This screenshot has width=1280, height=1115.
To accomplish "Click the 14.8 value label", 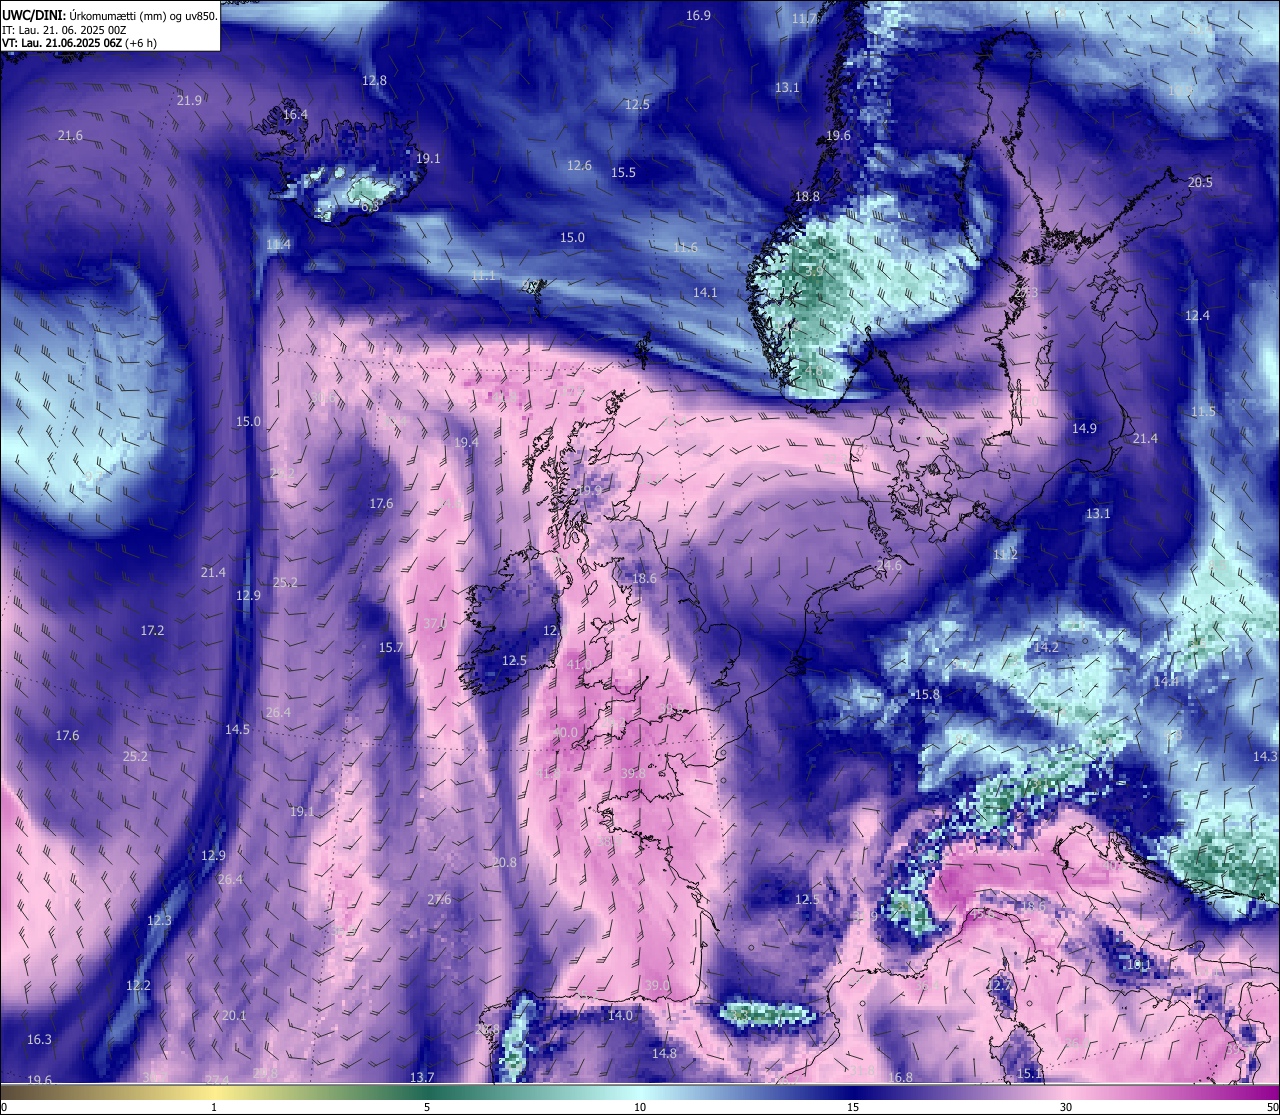I will coord(664,1054).
